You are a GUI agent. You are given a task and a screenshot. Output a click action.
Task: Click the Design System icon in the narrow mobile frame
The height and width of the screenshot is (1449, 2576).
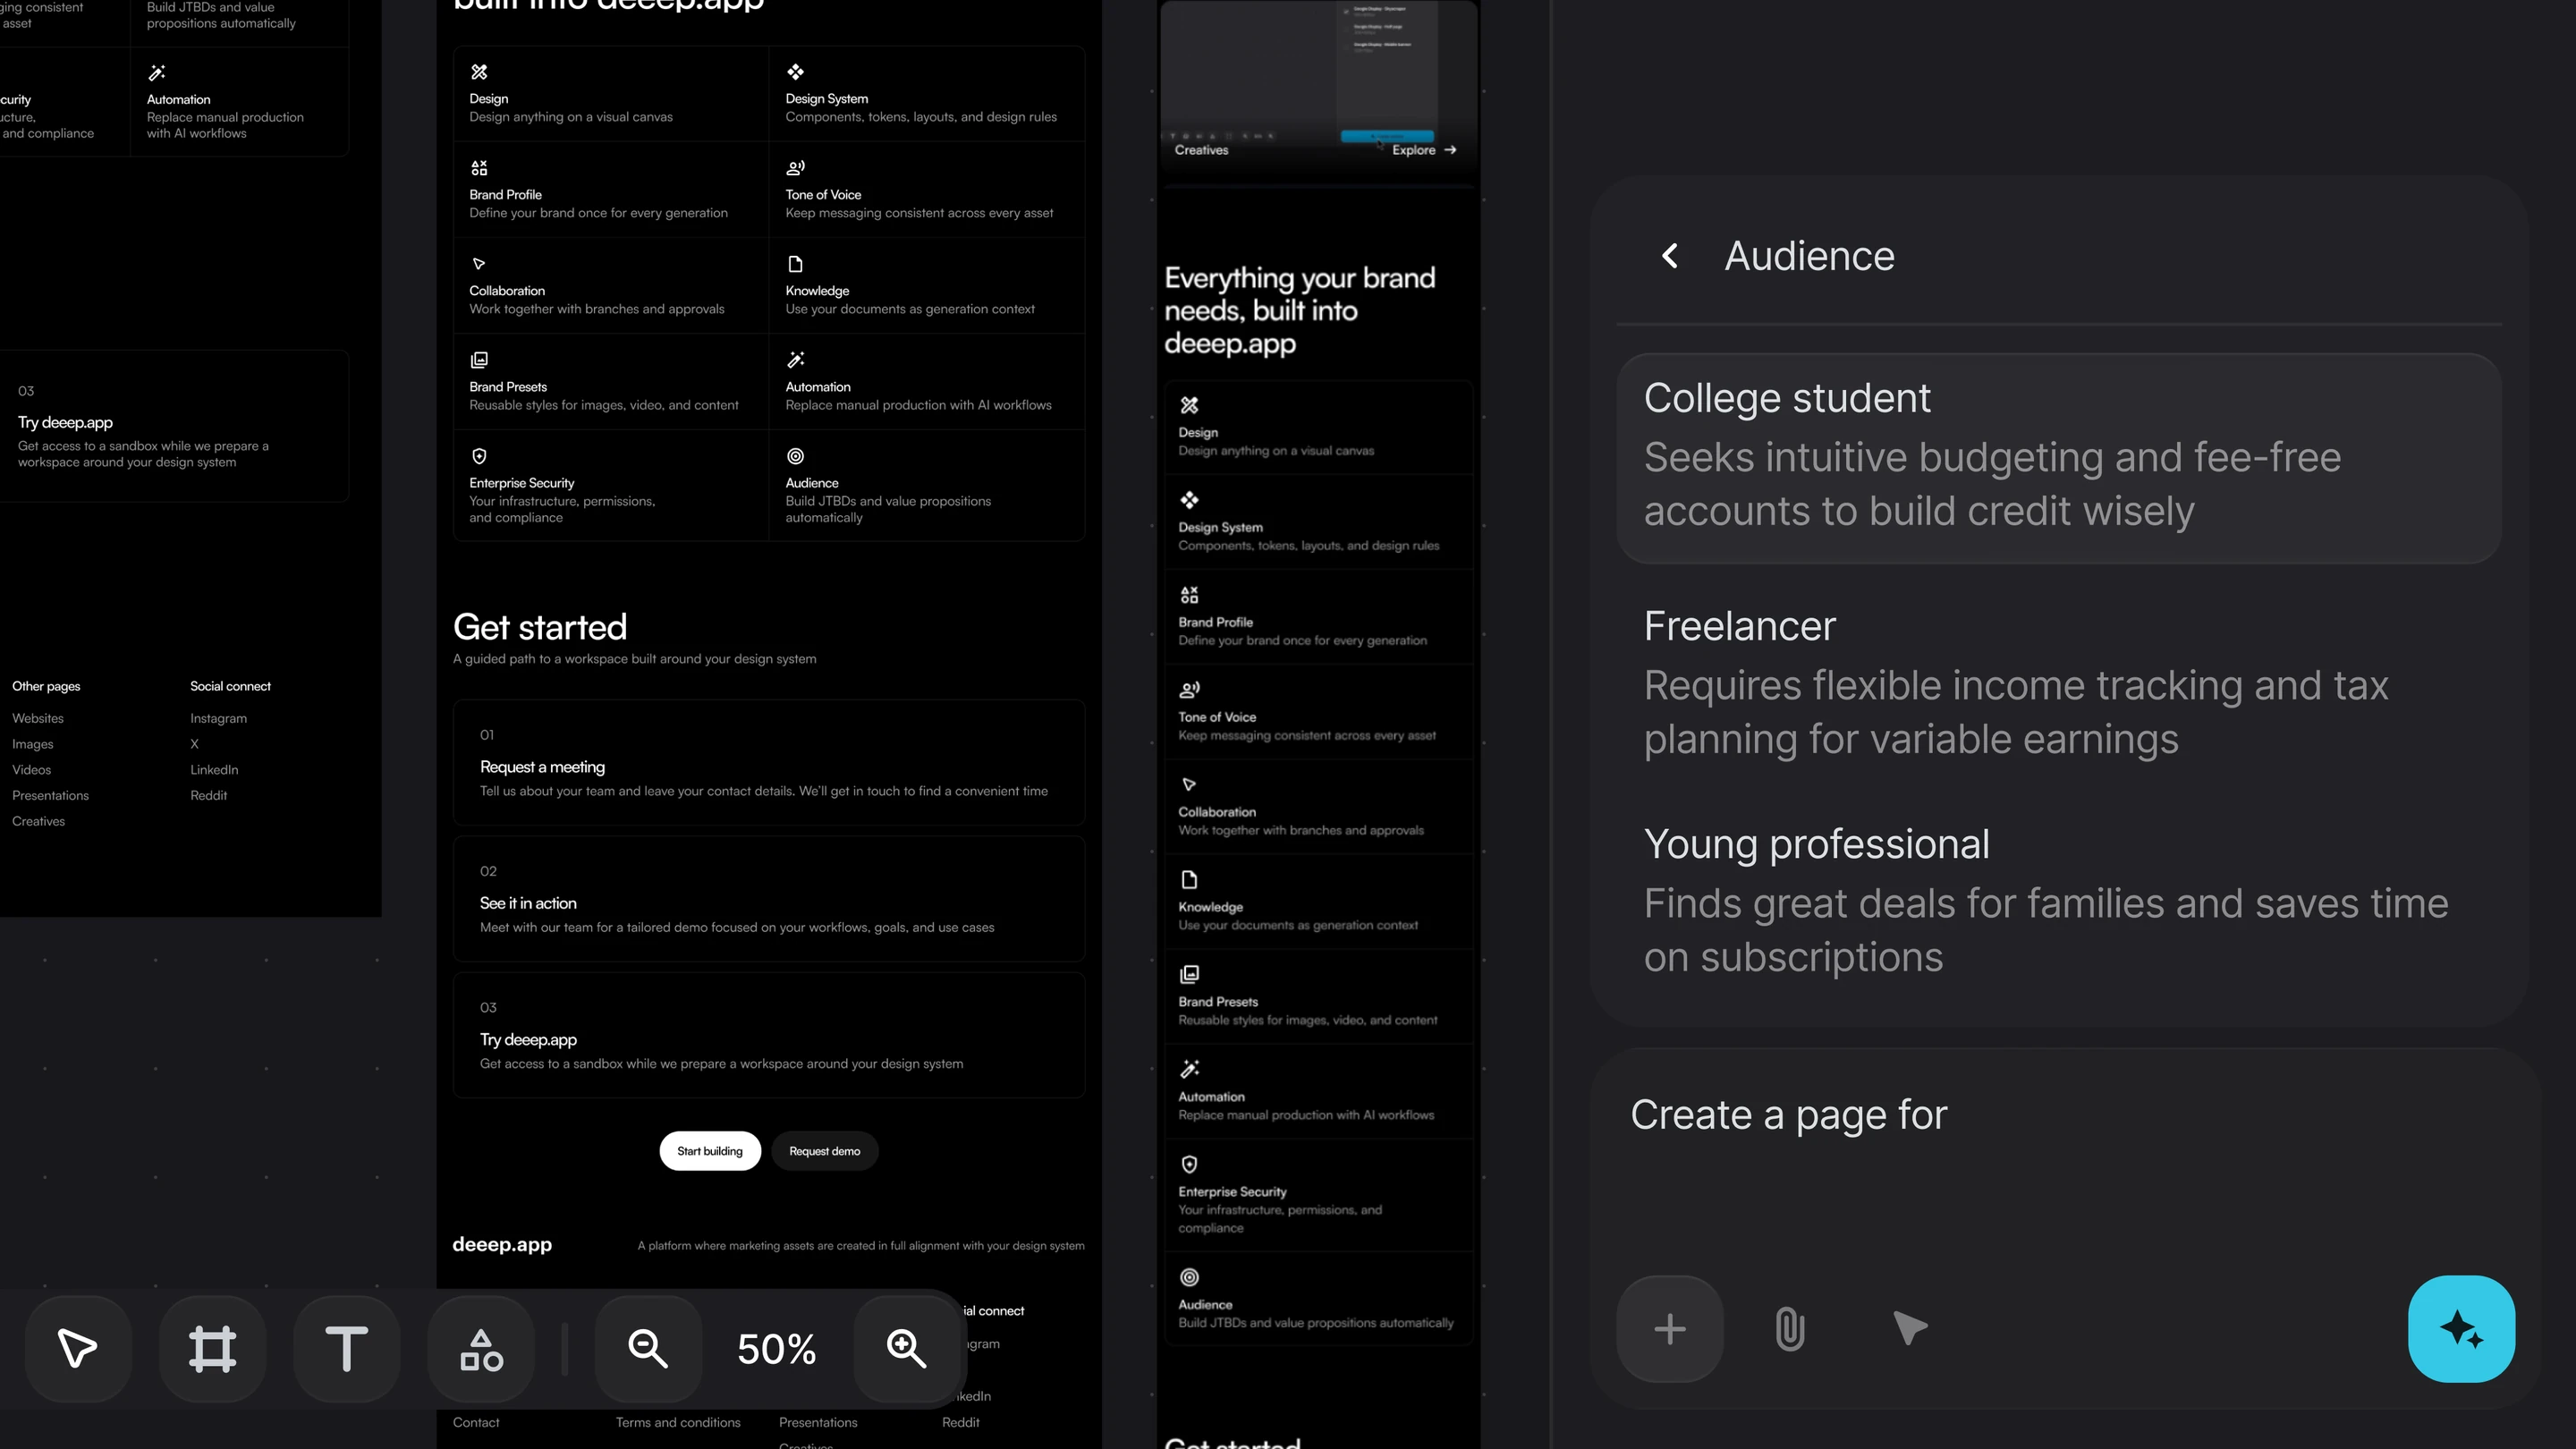[x=1189, y=500]
